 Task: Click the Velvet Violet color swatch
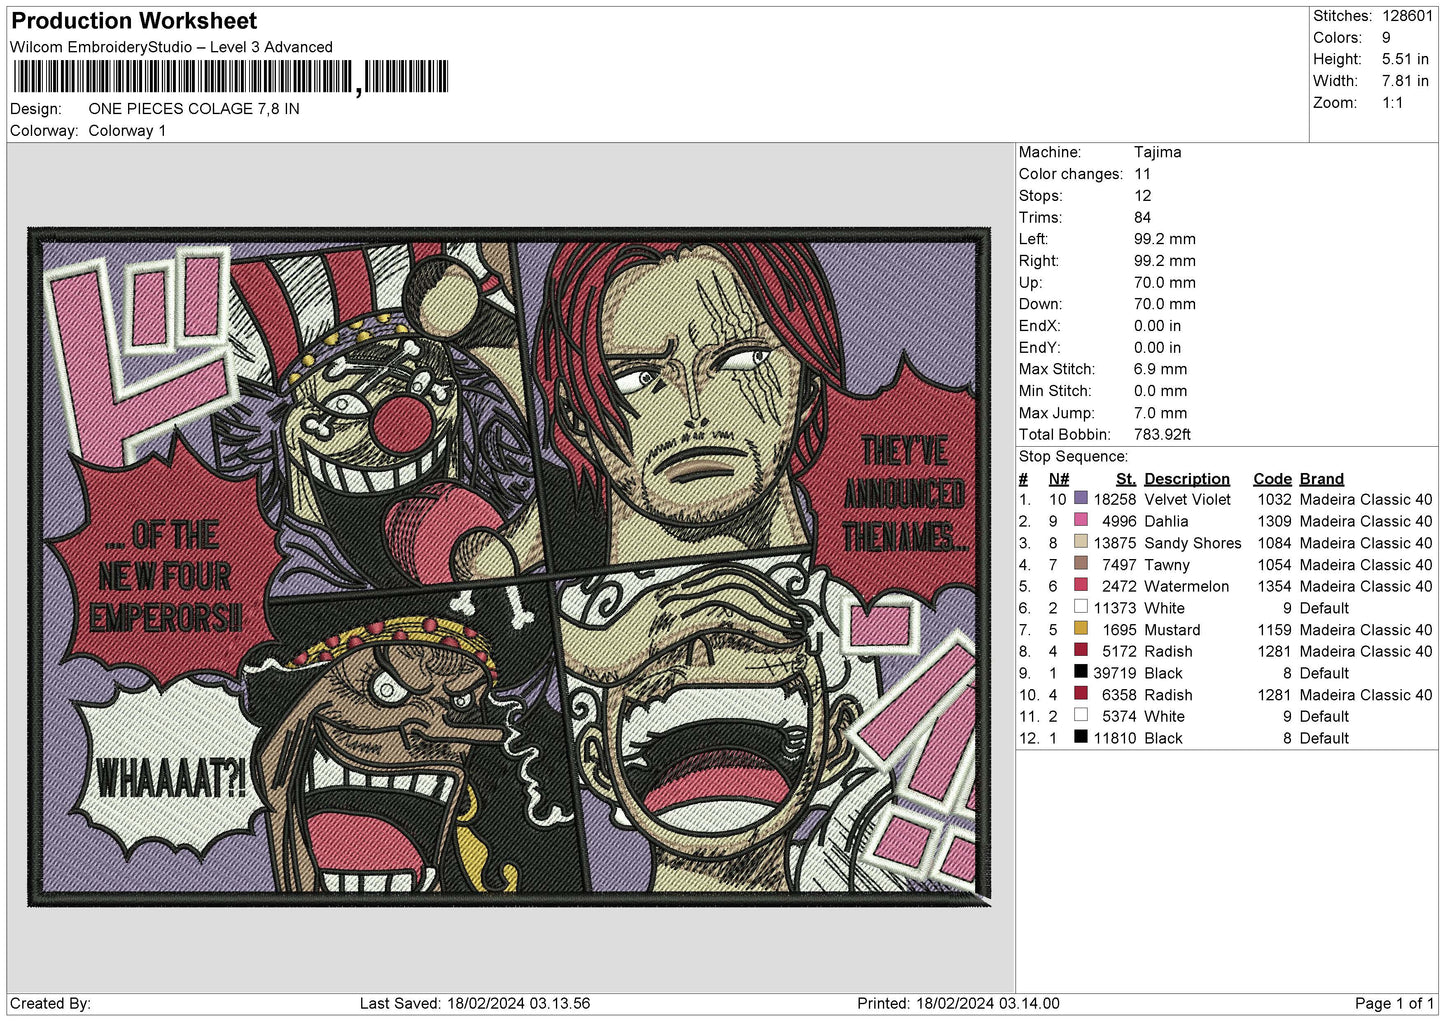(x=1080, y=499)
